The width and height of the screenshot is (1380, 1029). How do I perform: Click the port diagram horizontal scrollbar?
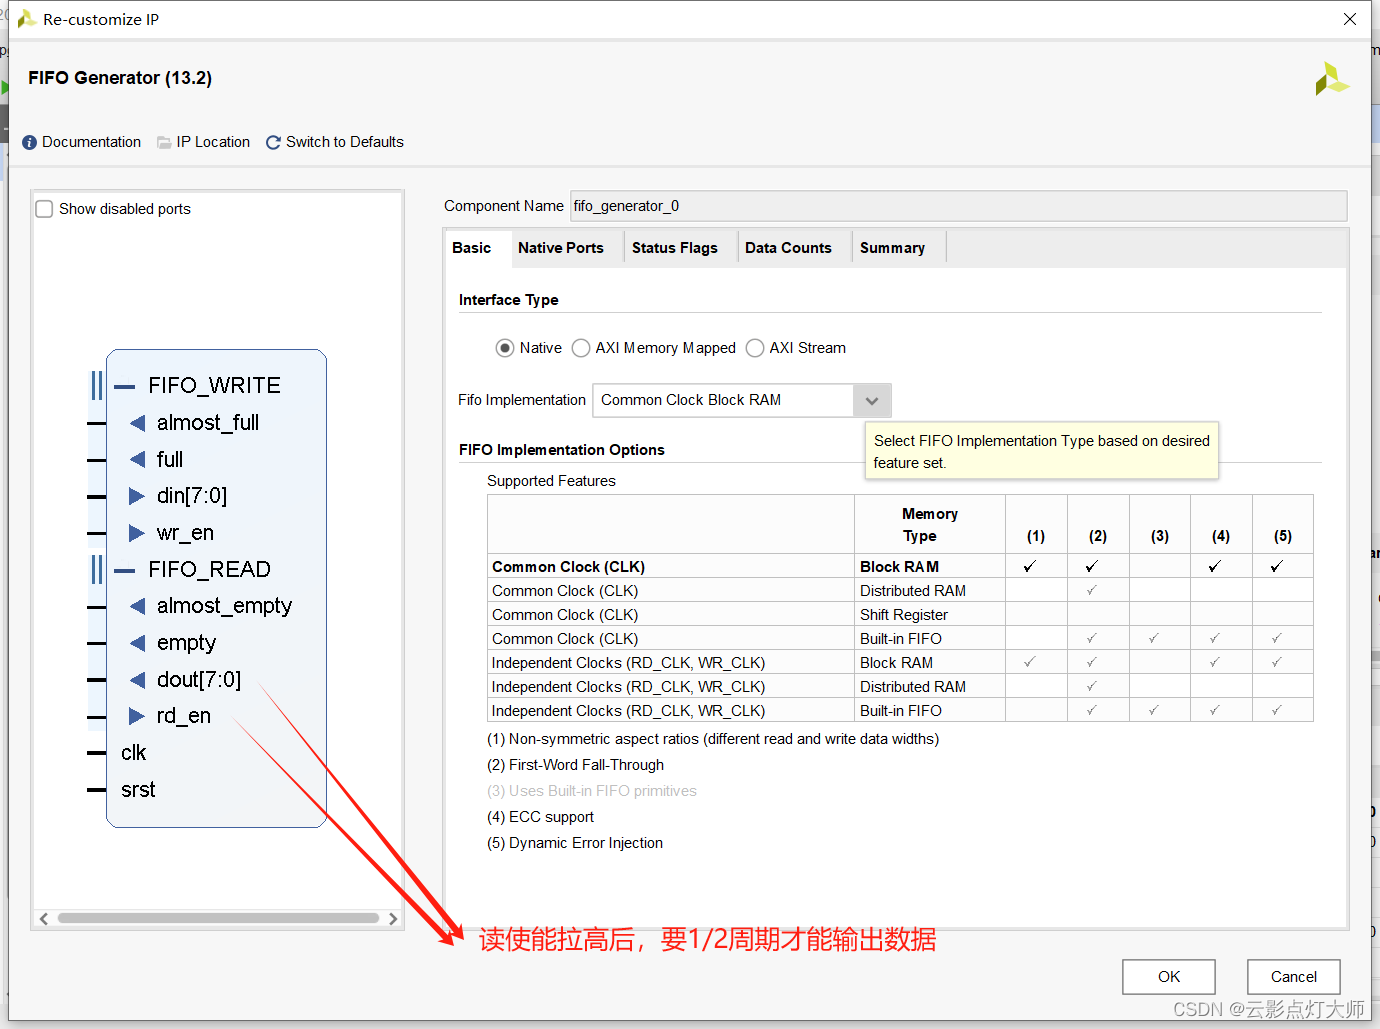[x=218, y=918]
